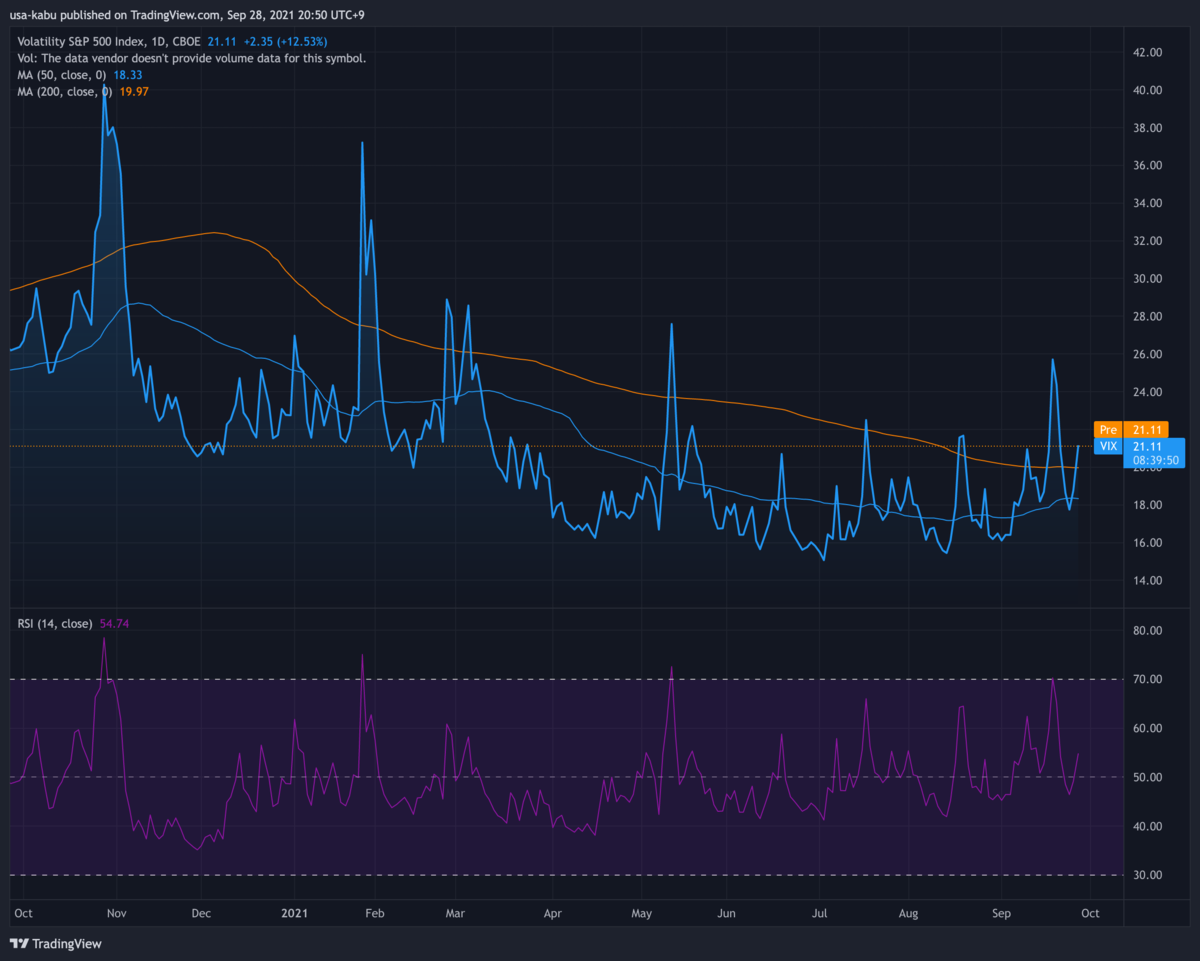The image size is (1200, 961).
Task: Click the Sep label on time axis
Action: tap(1002, 914)
